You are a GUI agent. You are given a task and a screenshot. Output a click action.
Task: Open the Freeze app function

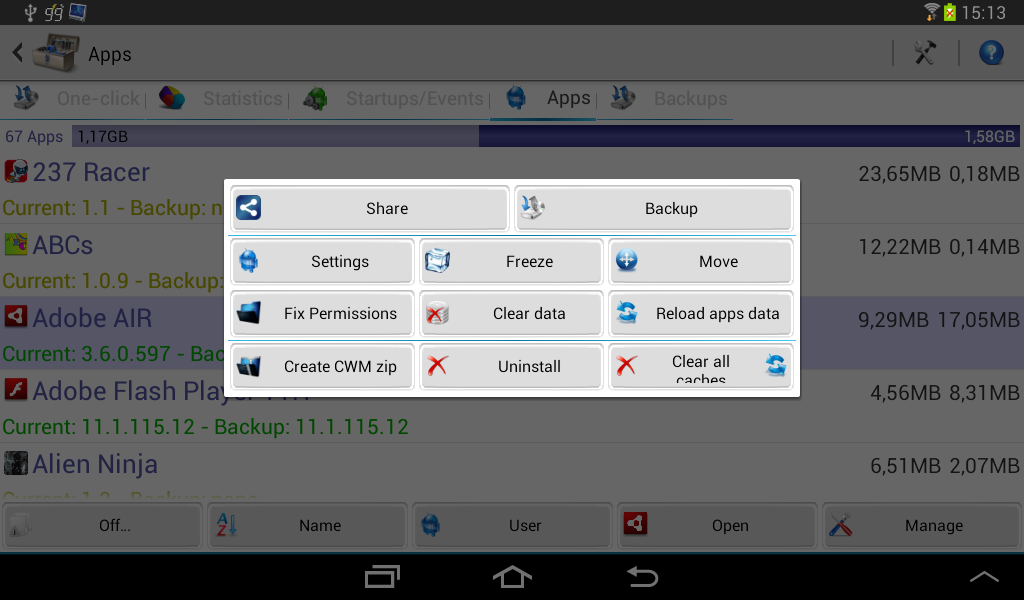coord(511,261)
